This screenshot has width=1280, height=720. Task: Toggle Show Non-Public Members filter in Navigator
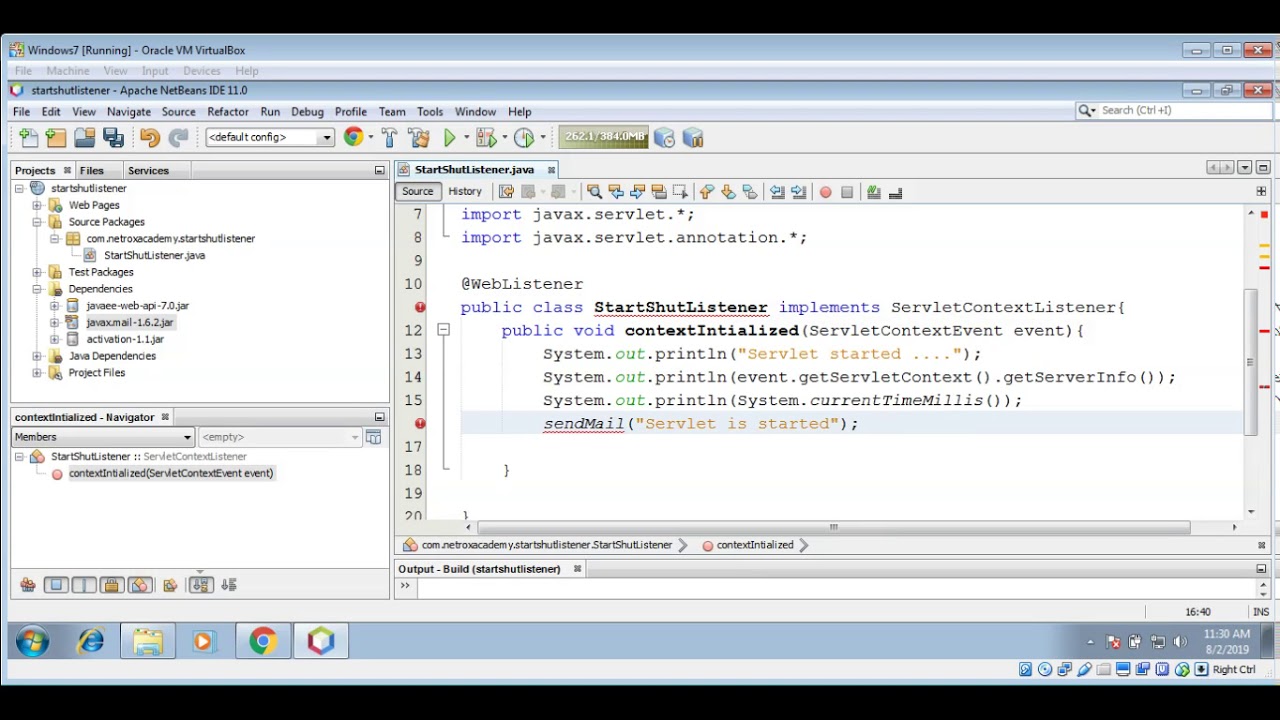pos(112,585)
